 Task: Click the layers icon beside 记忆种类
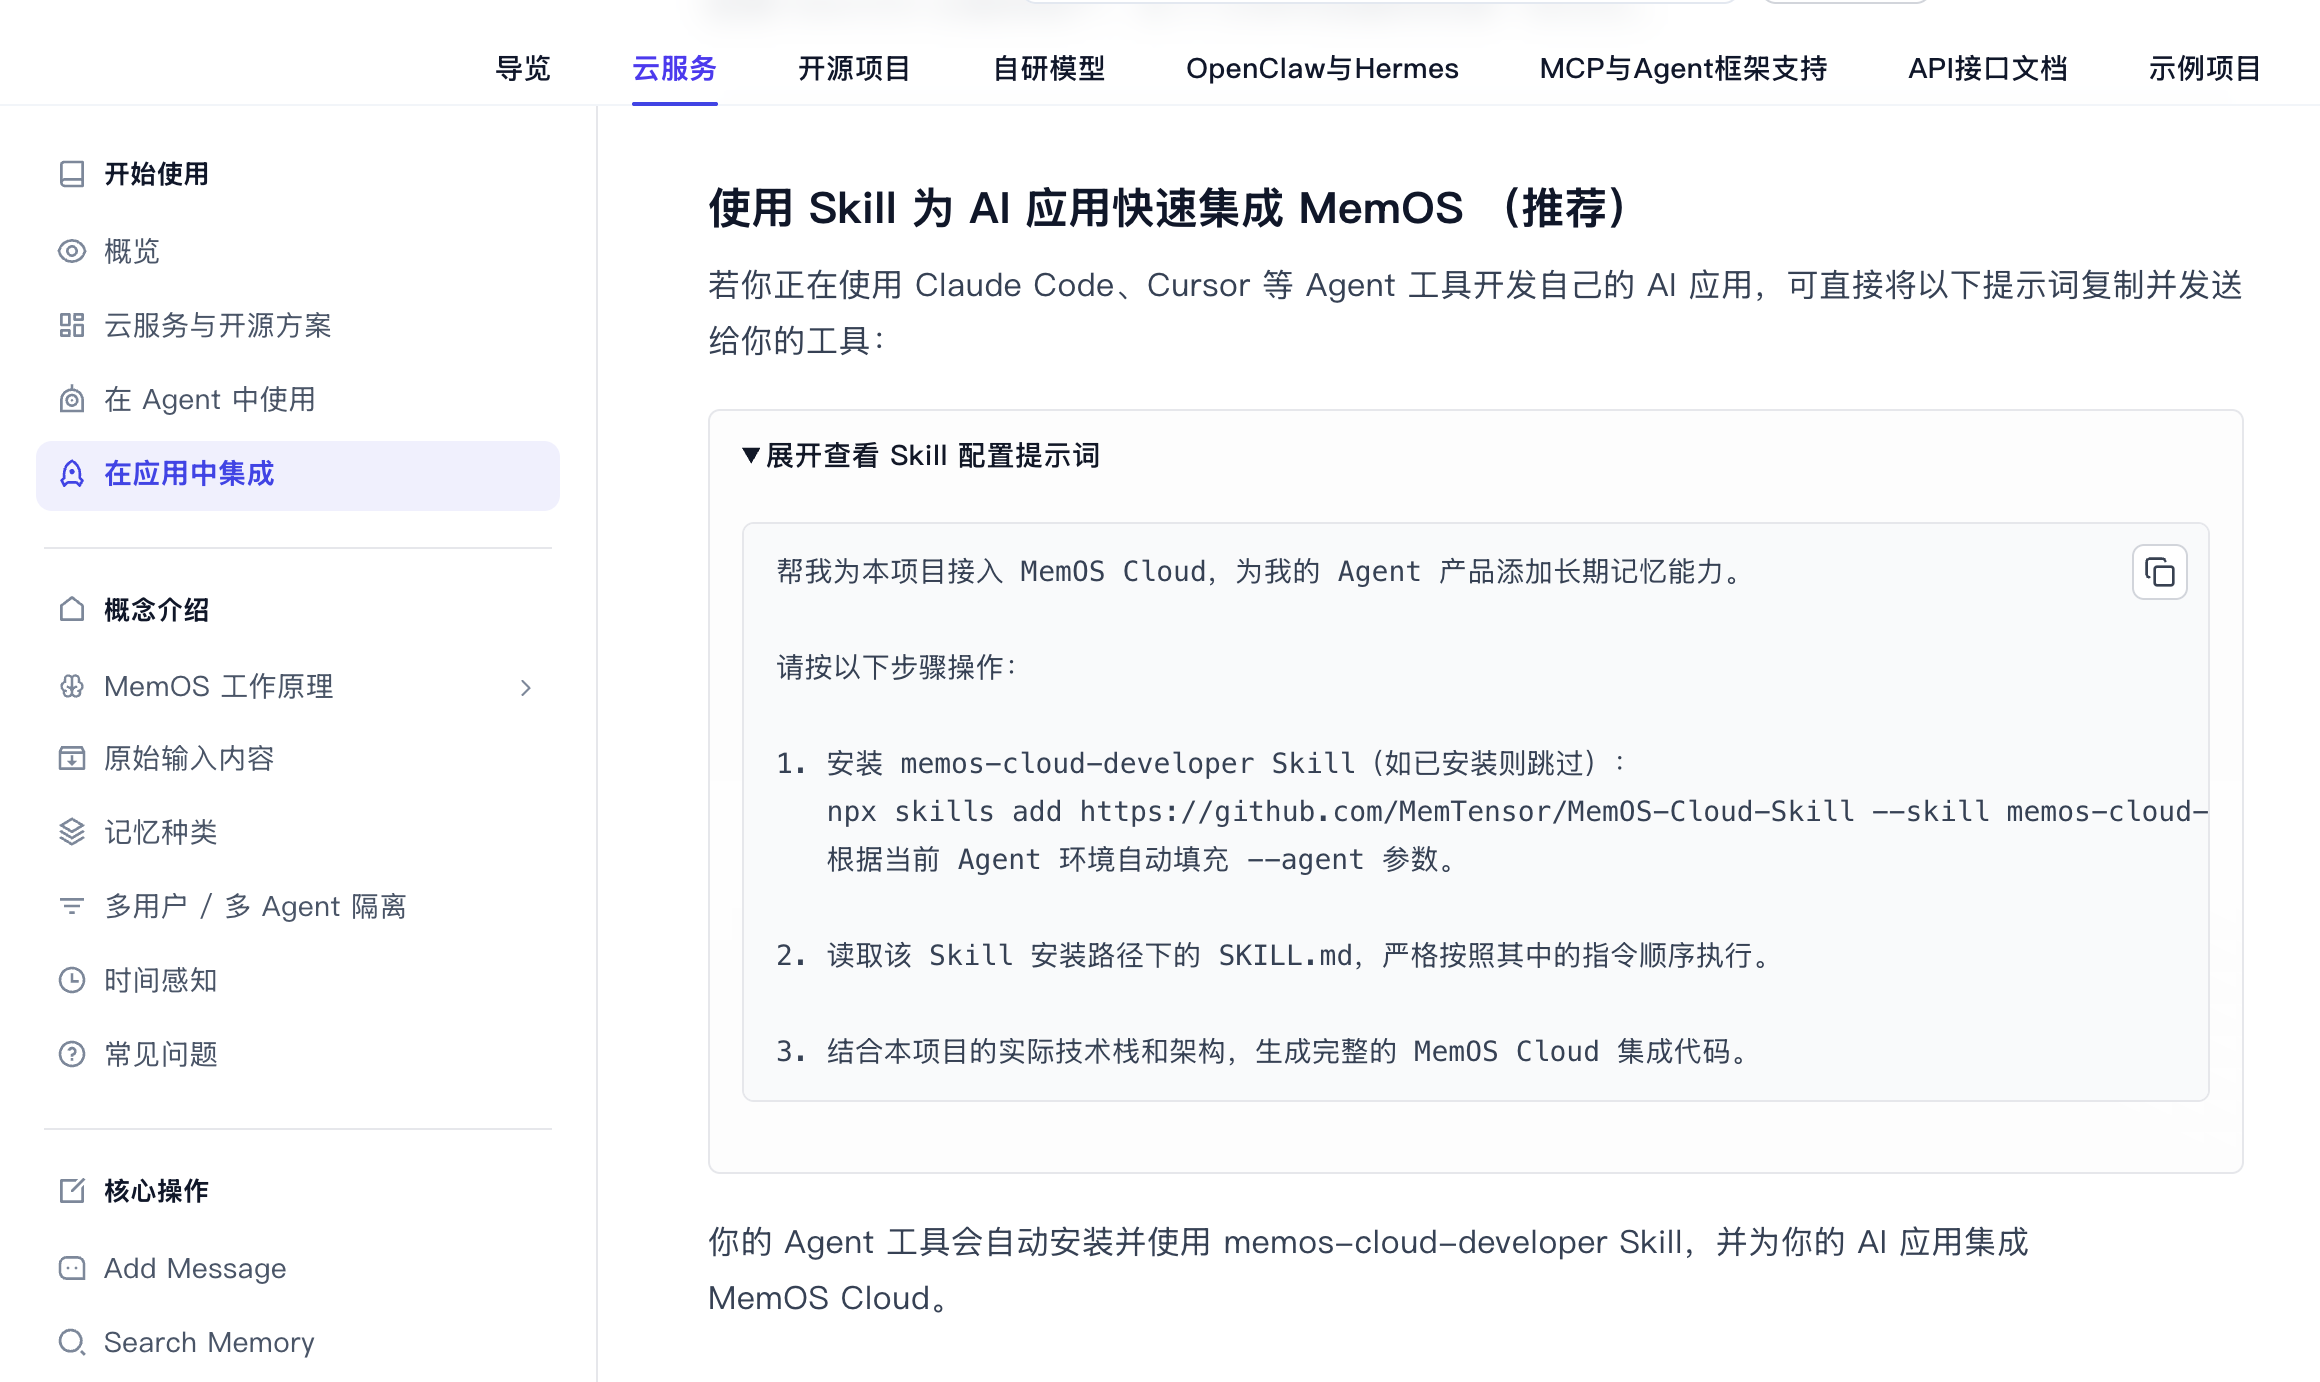[x=72, y=832]
